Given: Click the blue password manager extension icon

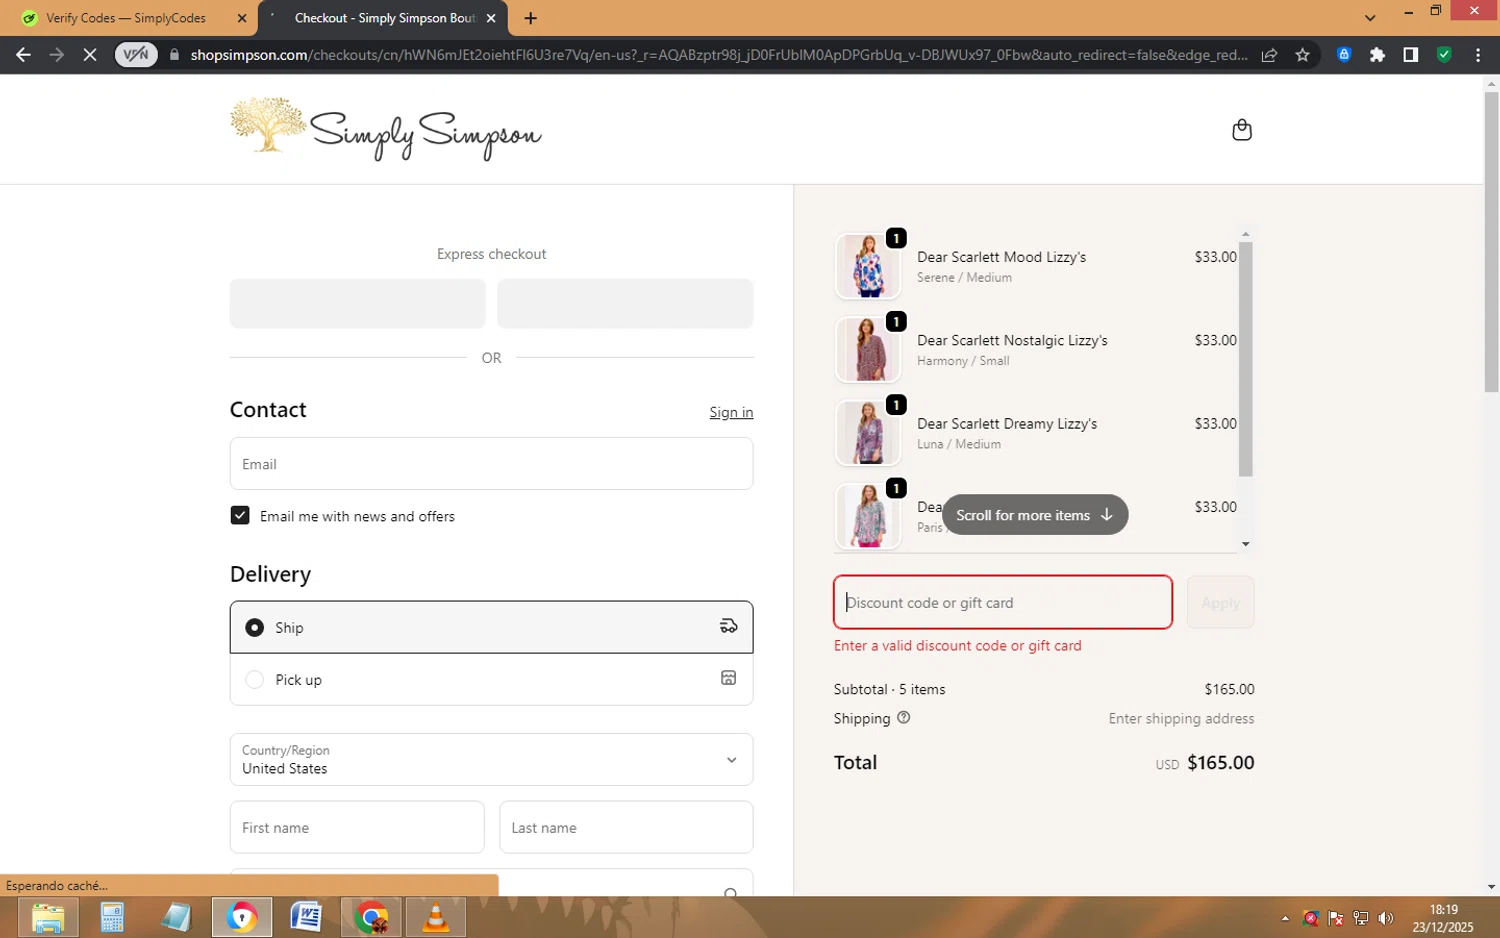Looking at the screenshot, I should point(1344,55).
